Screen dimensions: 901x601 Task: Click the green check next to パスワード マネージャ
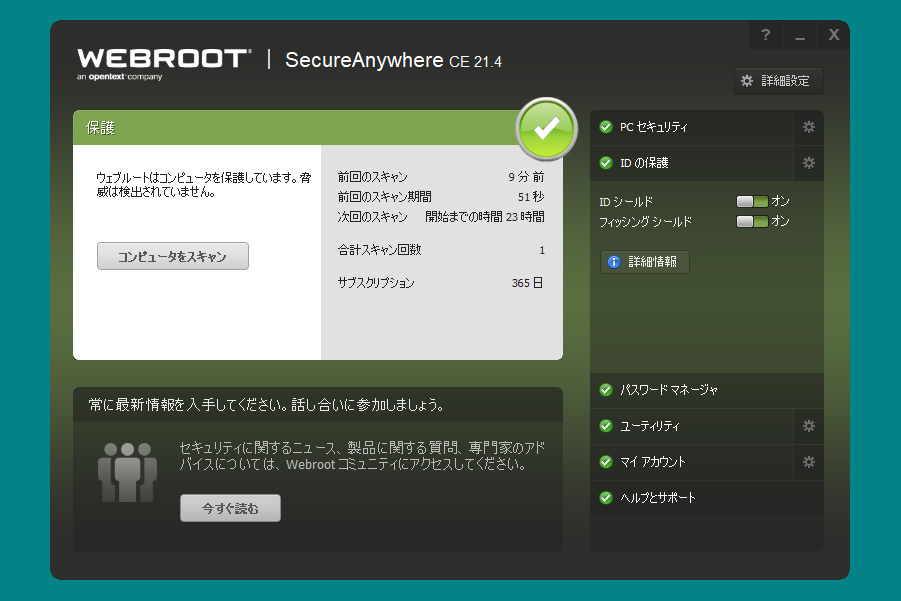(606, 390)
